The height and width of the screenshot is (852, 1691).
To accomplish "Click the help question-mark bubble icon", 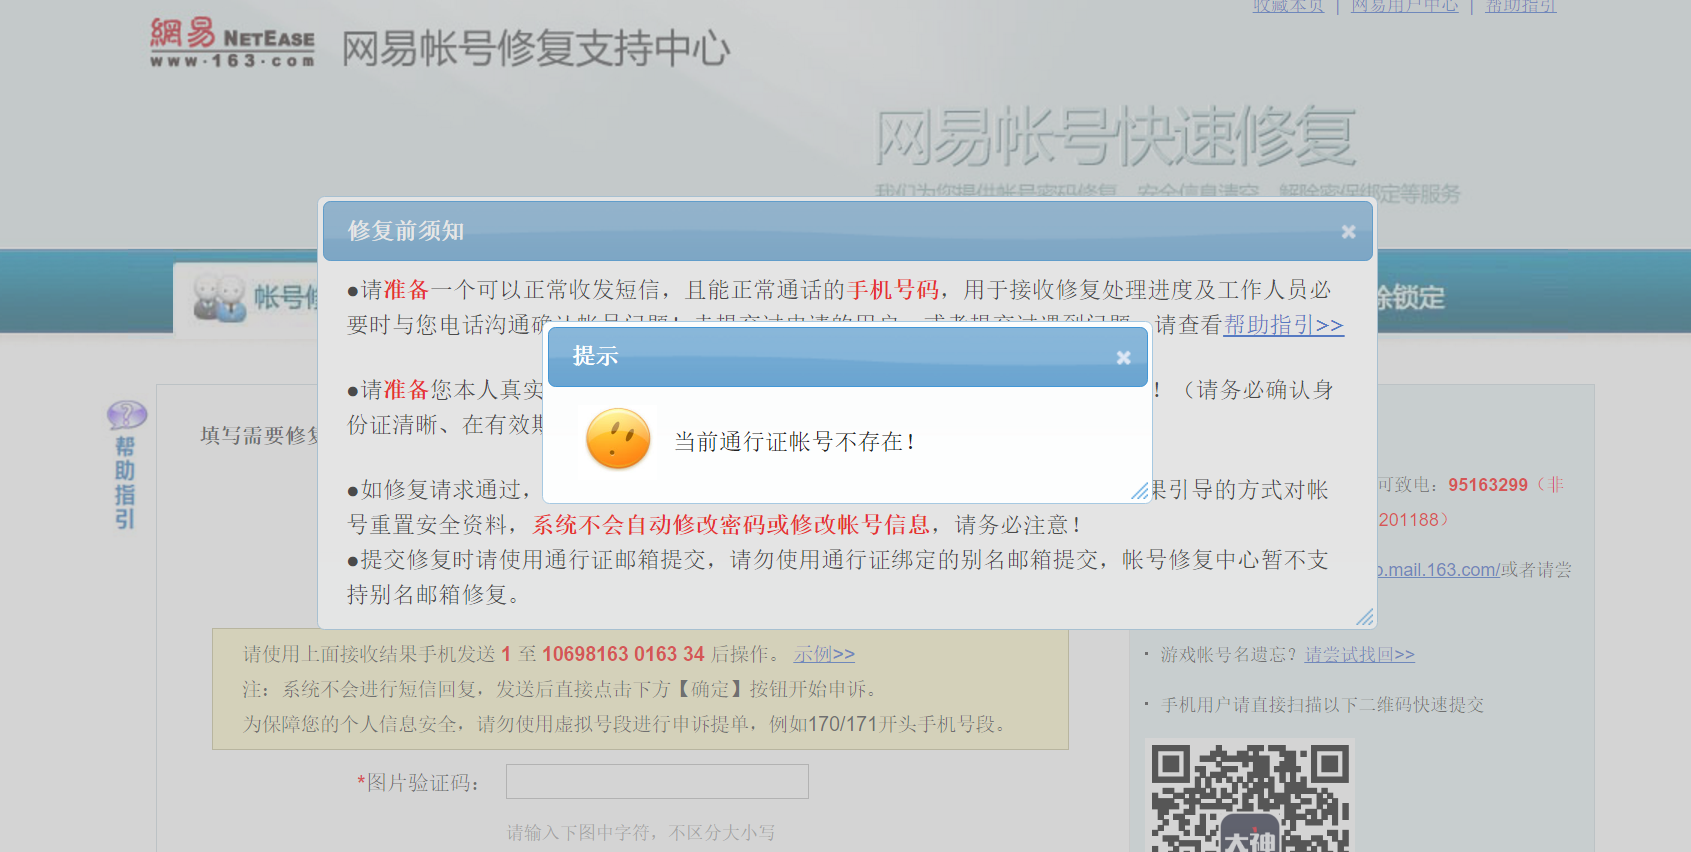I will click(127, 414).
